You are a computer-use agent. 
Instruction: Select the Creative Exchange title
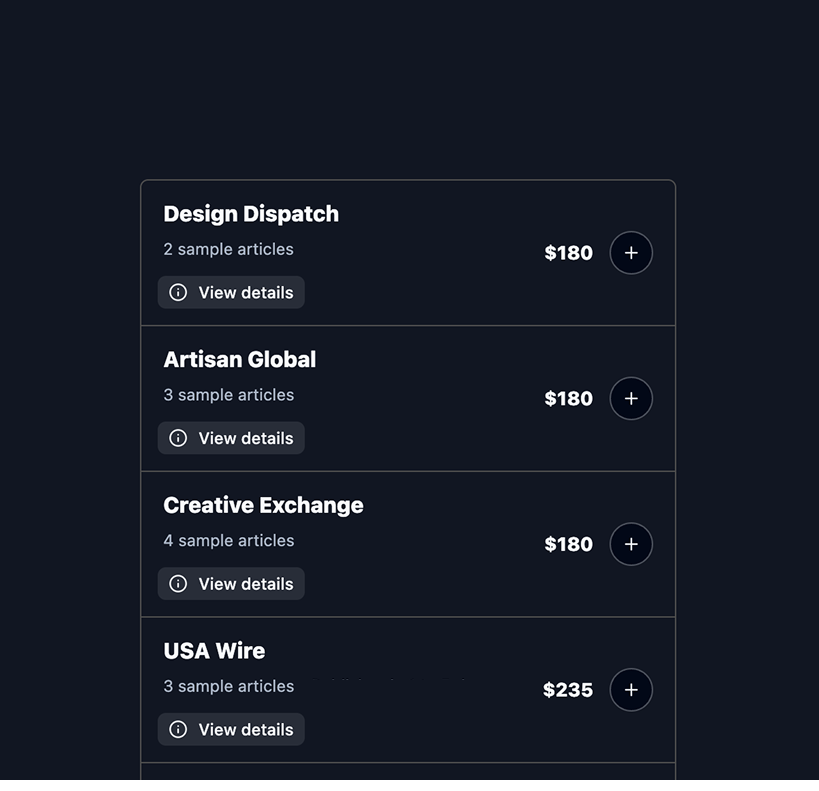(x=263, y=505)
